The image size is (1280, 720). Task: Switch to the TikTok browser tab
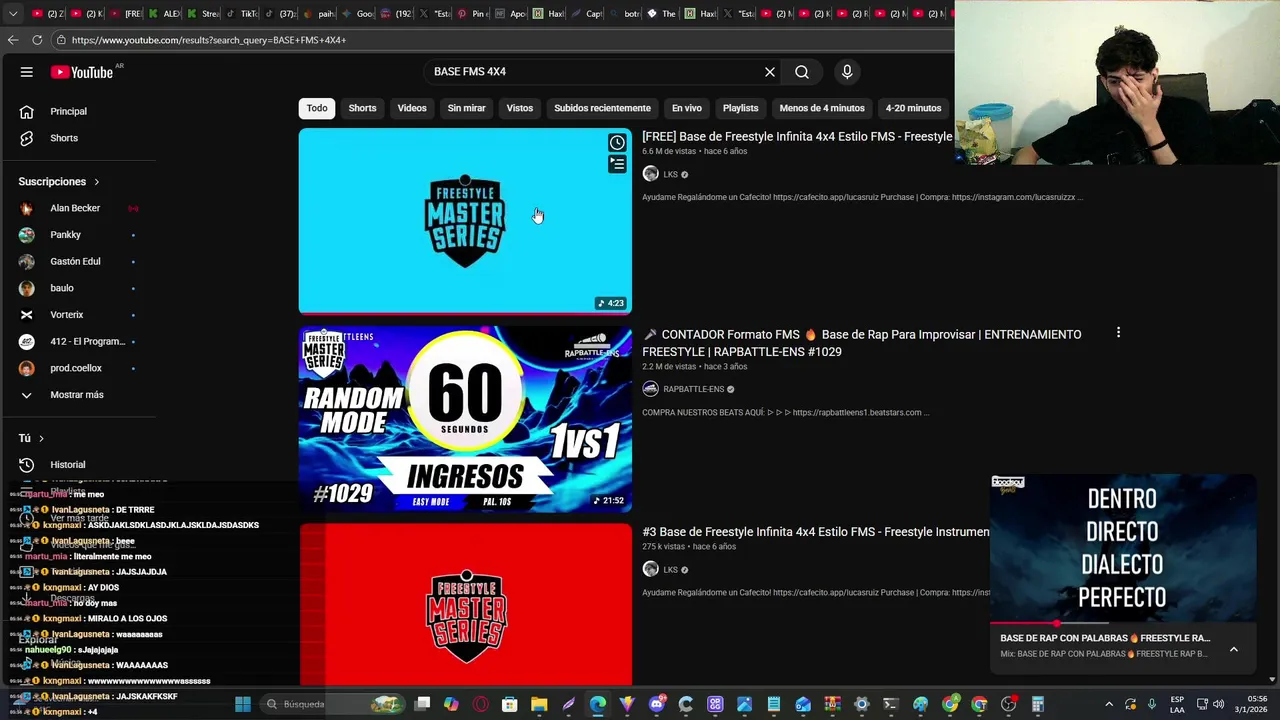coord(243,14)
